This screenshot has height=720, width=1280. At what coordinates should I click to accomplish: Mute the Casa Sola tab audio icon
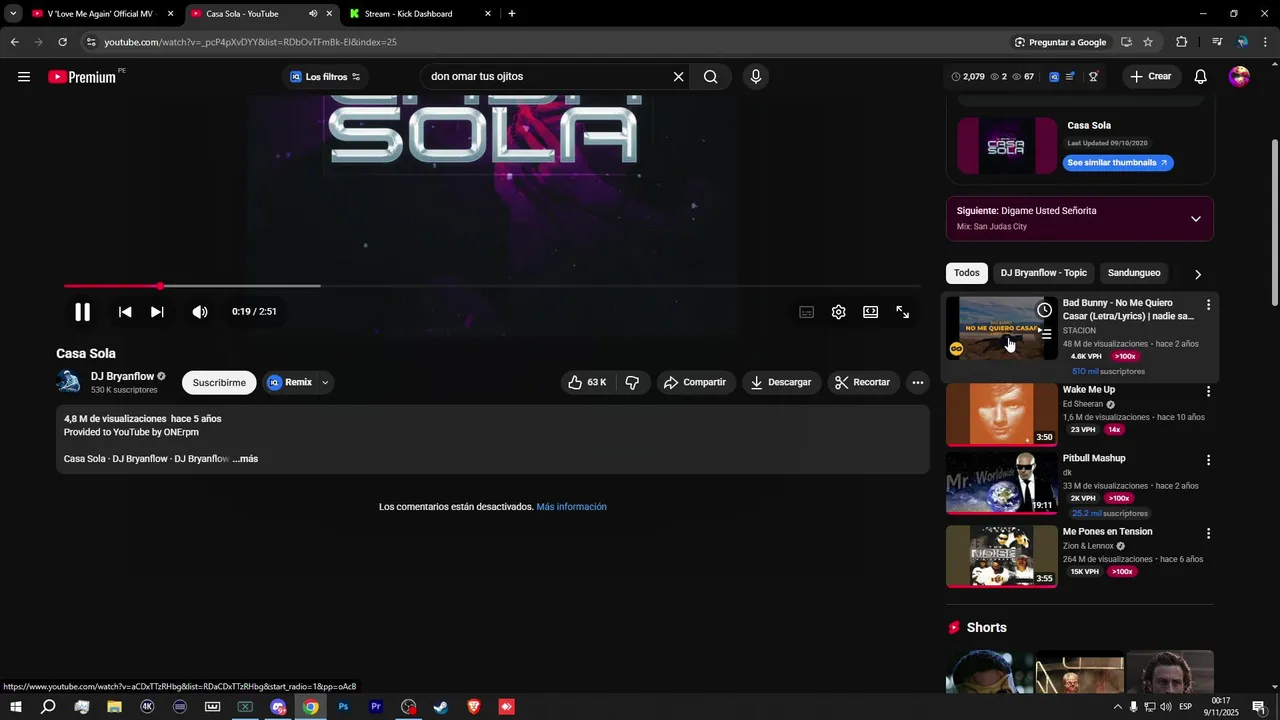[313, 14]
